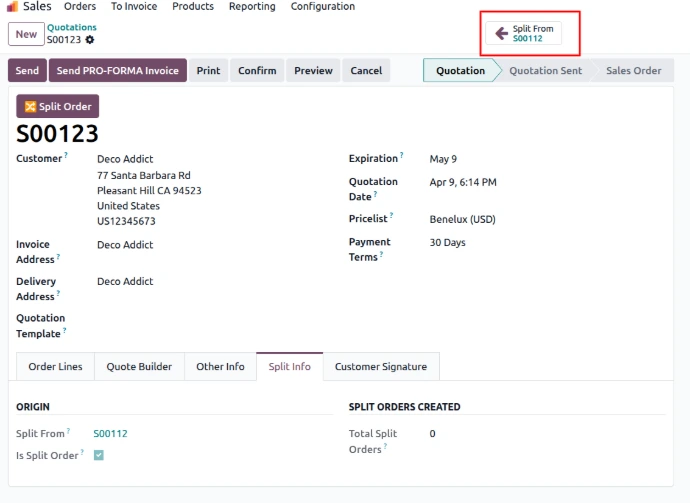The image size is (690, 503).
Task: Open the To Invoice menu
Action: point(133,7)
